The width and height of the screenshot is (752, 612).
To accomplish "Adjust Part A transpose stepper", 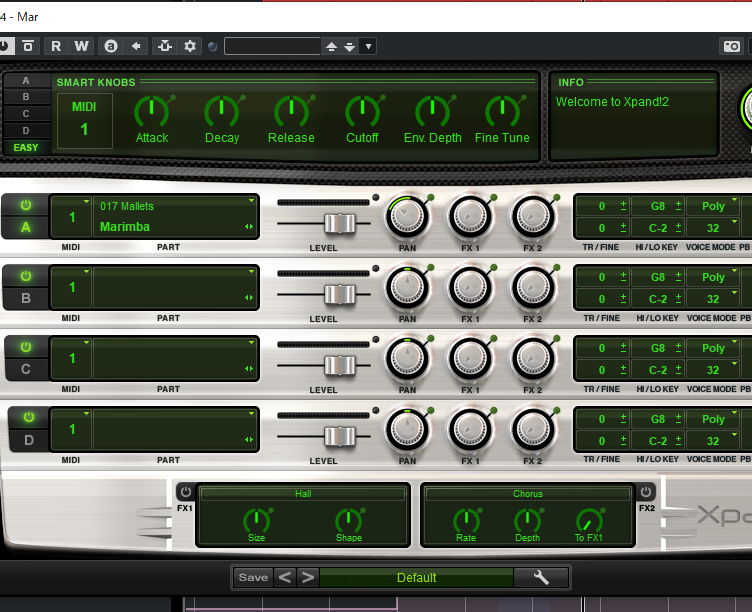I will coord(623,206).
